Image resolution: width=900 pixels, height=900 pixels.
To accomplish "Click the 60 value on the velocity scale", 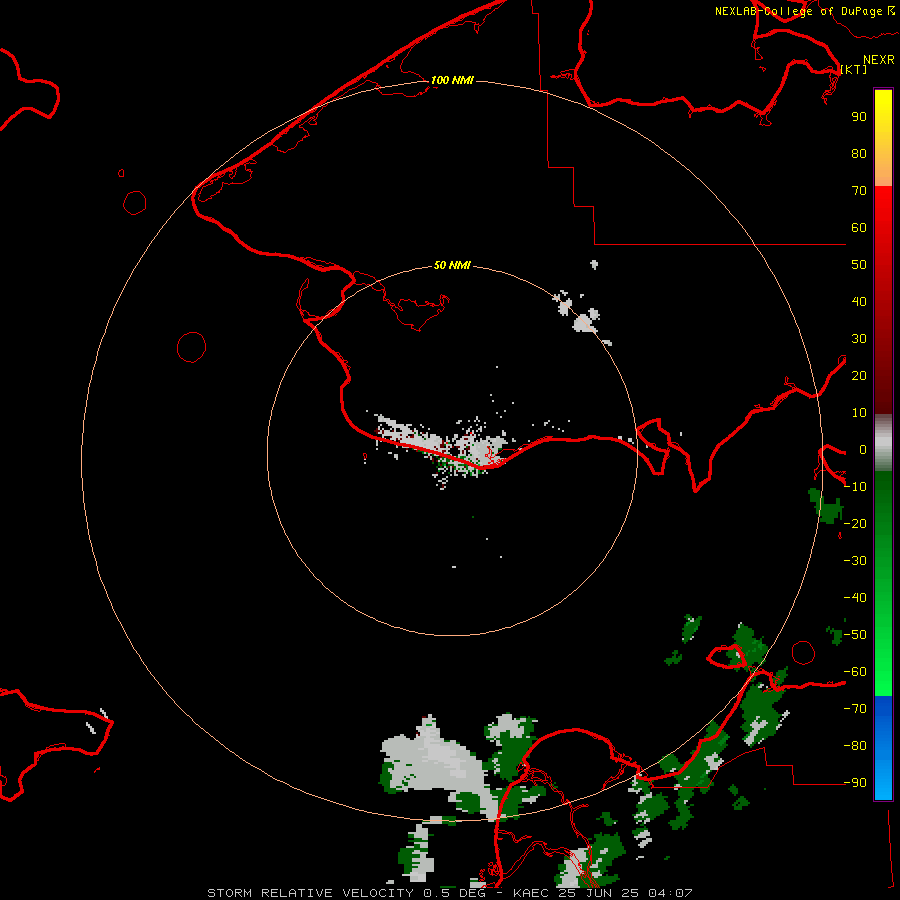I will click(859, 227).
